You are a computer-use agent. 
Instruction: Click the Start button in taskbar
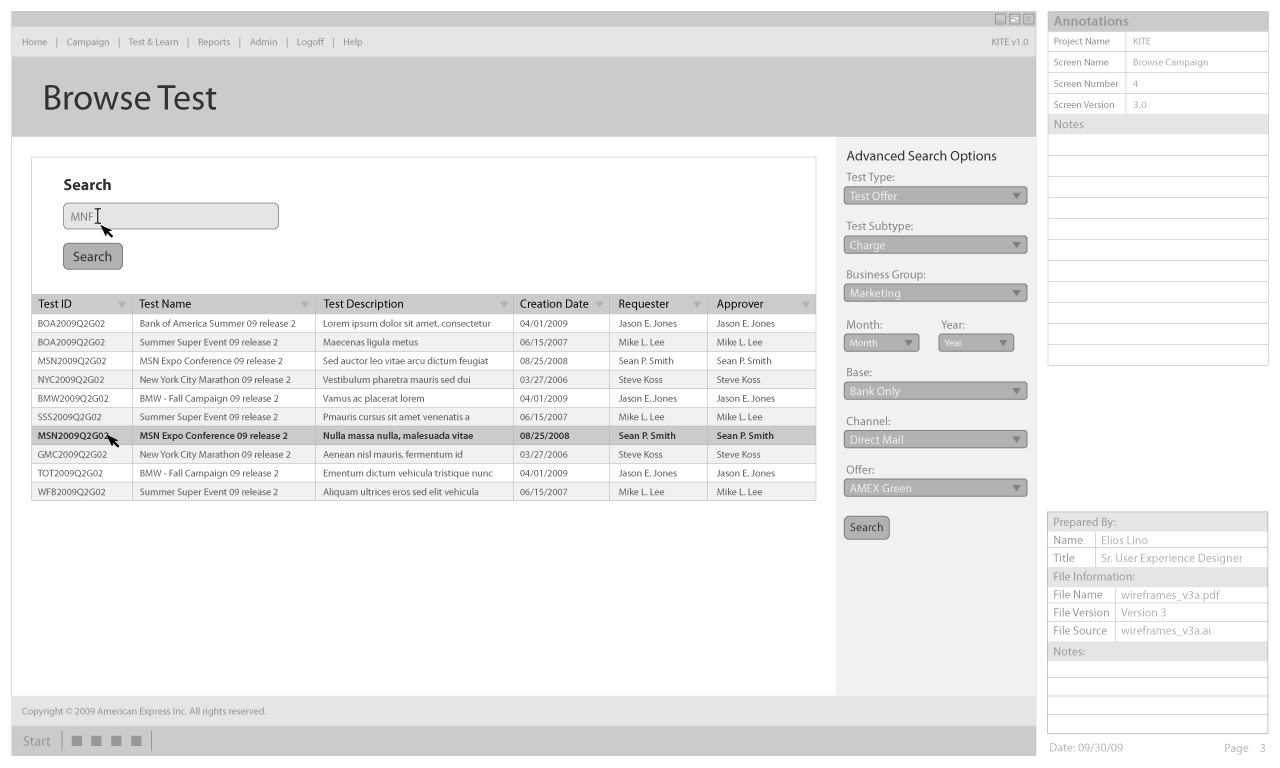pos(36,741)
